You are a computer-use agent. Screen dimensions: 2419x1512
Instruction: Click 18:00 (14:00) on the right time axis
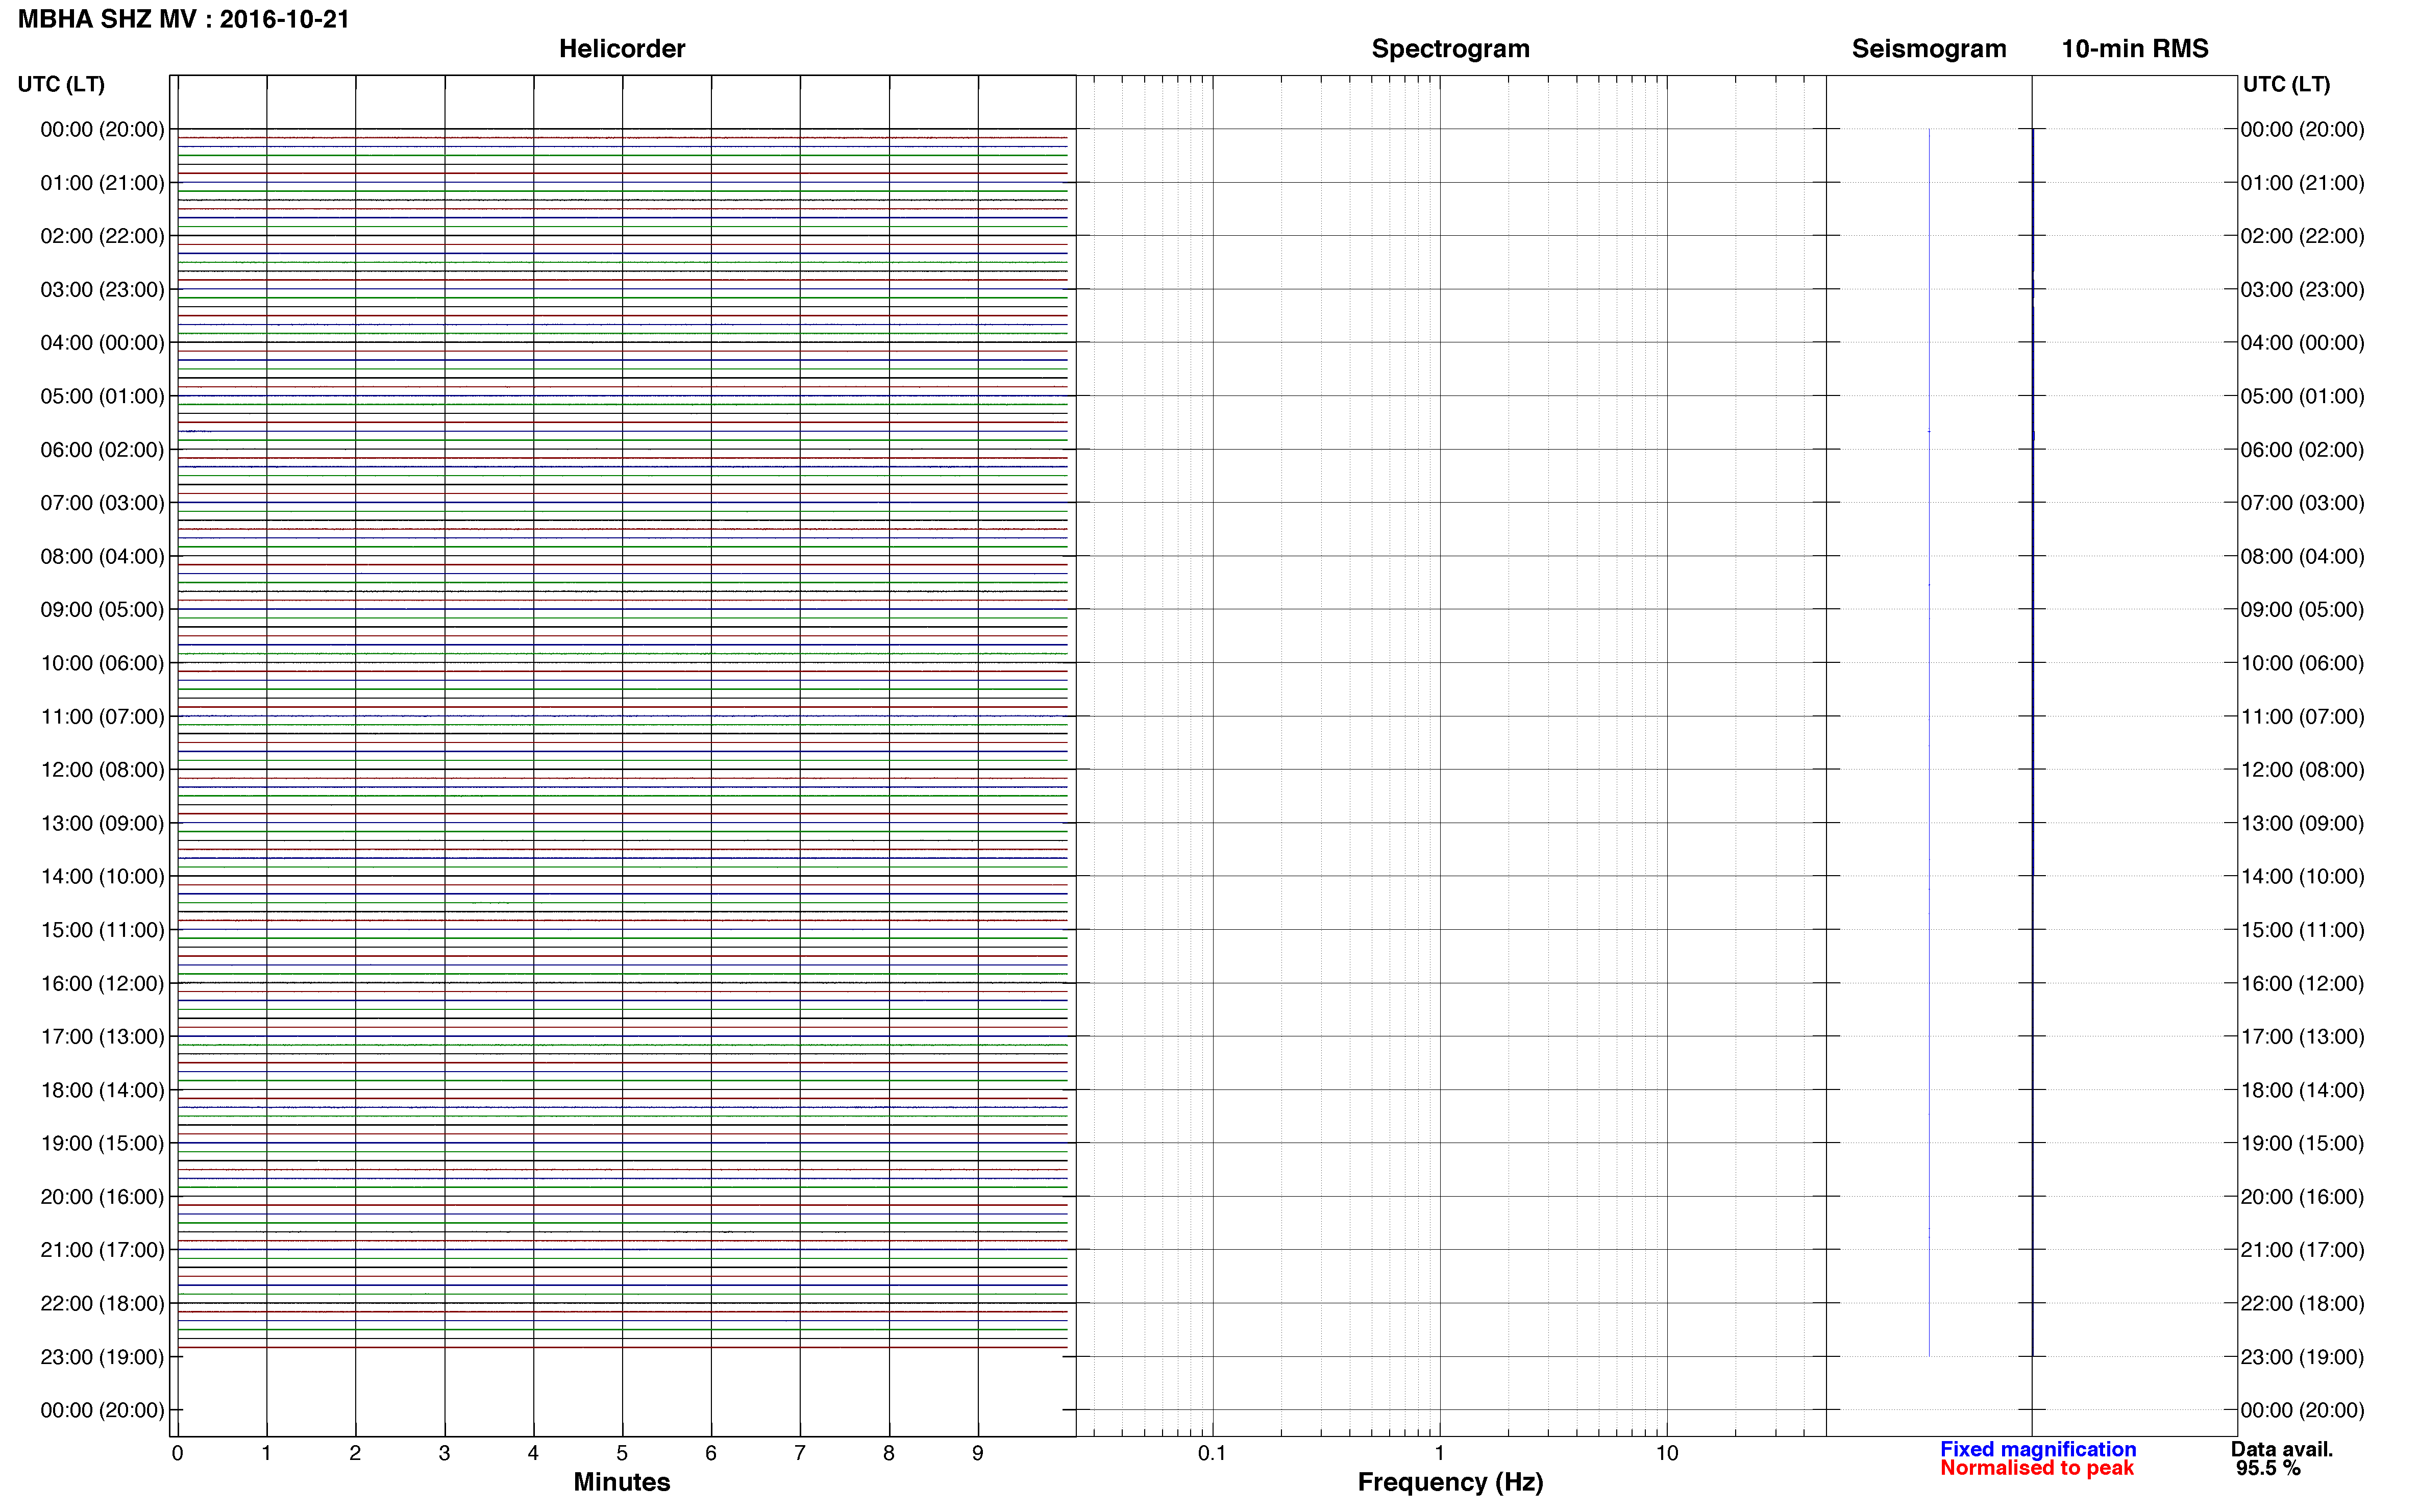click(2302, 1090)
